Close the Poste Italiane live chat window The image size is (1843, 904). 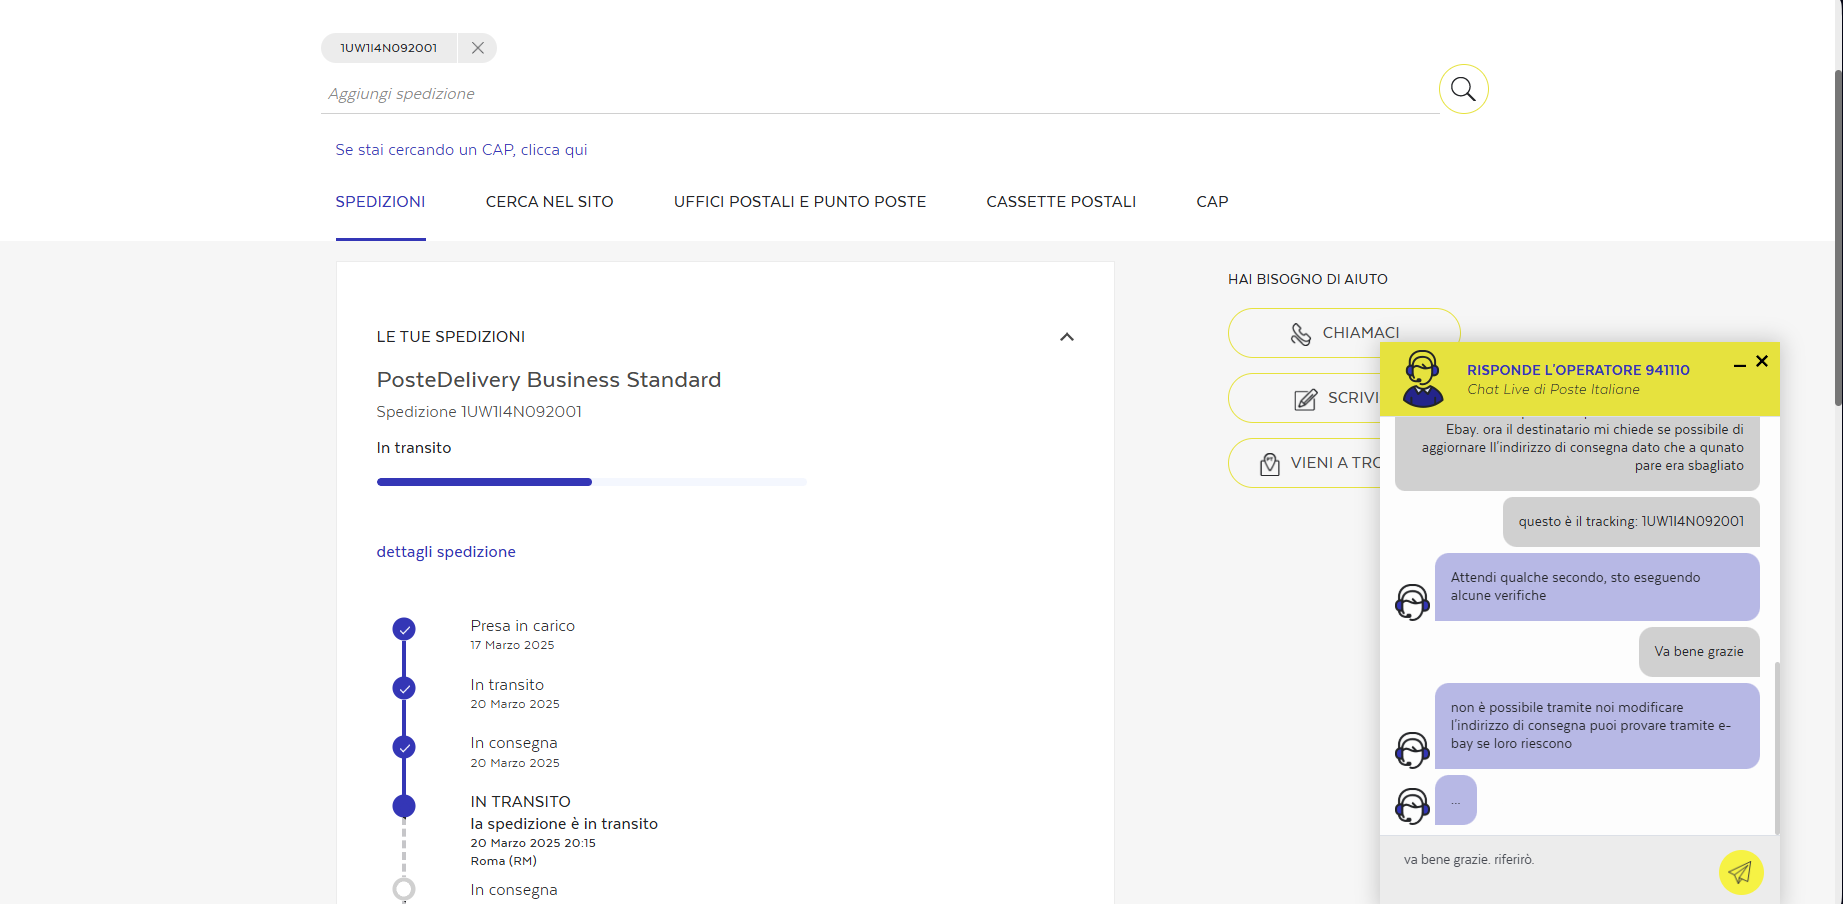pos(1762,361)
